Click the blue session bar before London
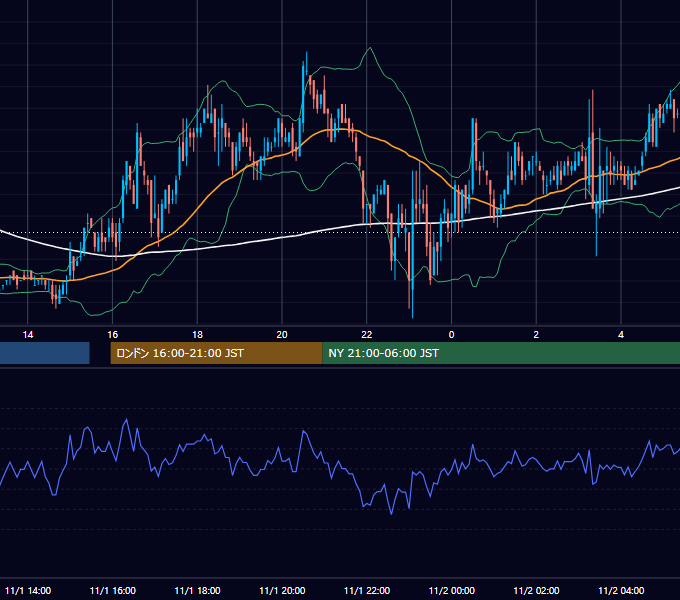The image size is (680, 600). [45, 353]
